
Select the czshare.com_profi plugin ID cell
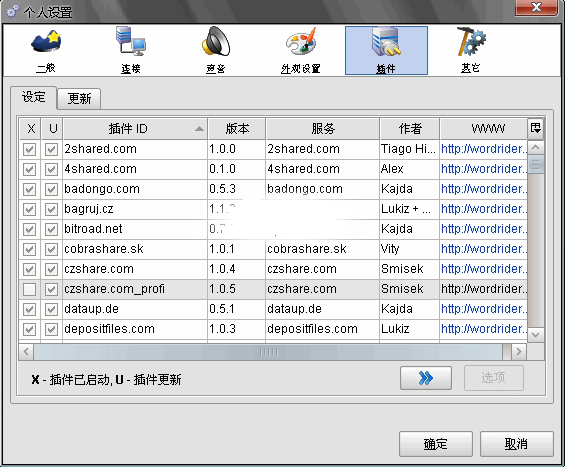[135, 289]
